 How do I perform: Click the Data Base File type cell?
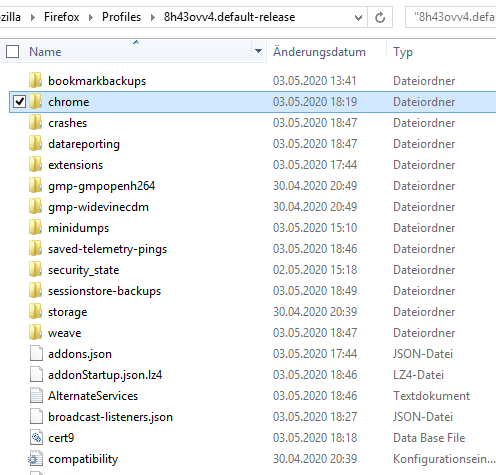[429, 438]
